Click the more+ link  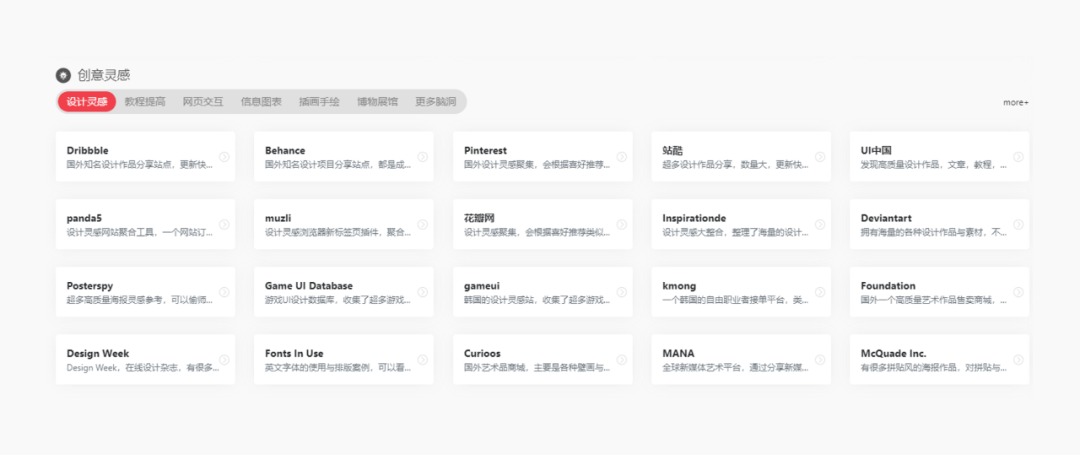[1016, 103]
